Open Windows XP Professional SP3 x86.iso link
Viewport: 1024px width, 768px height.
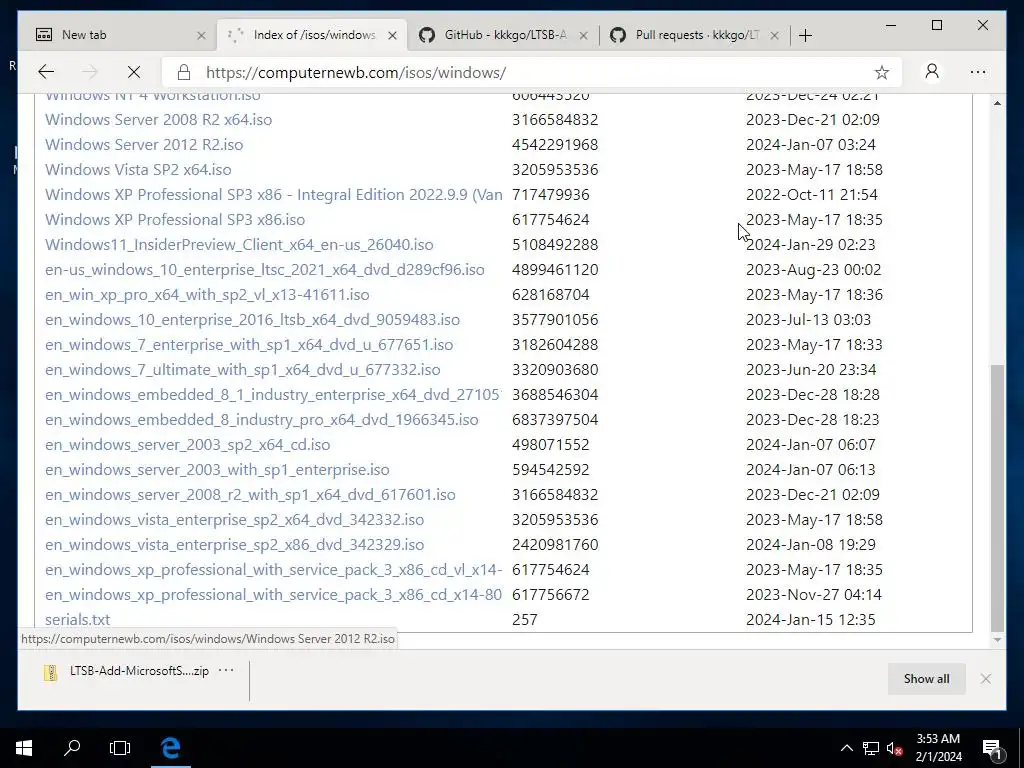(175, 219)
